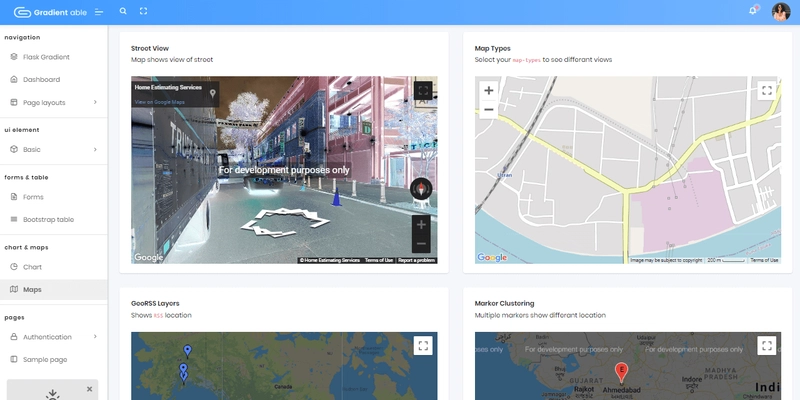Screen dimensions: 800x400
Task: Zoom in on Map Types map
Action: point(488,90)
